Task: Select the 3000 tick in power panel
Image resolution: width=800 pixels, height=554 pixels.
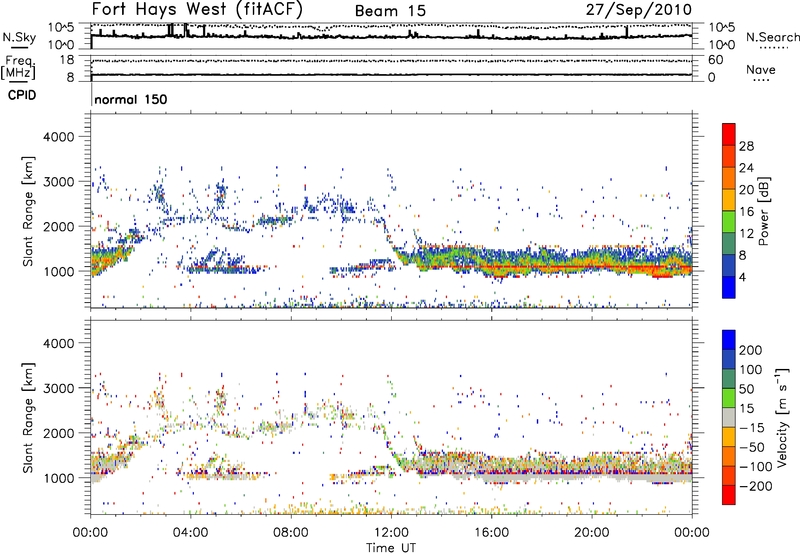Action: pos(58,182)
